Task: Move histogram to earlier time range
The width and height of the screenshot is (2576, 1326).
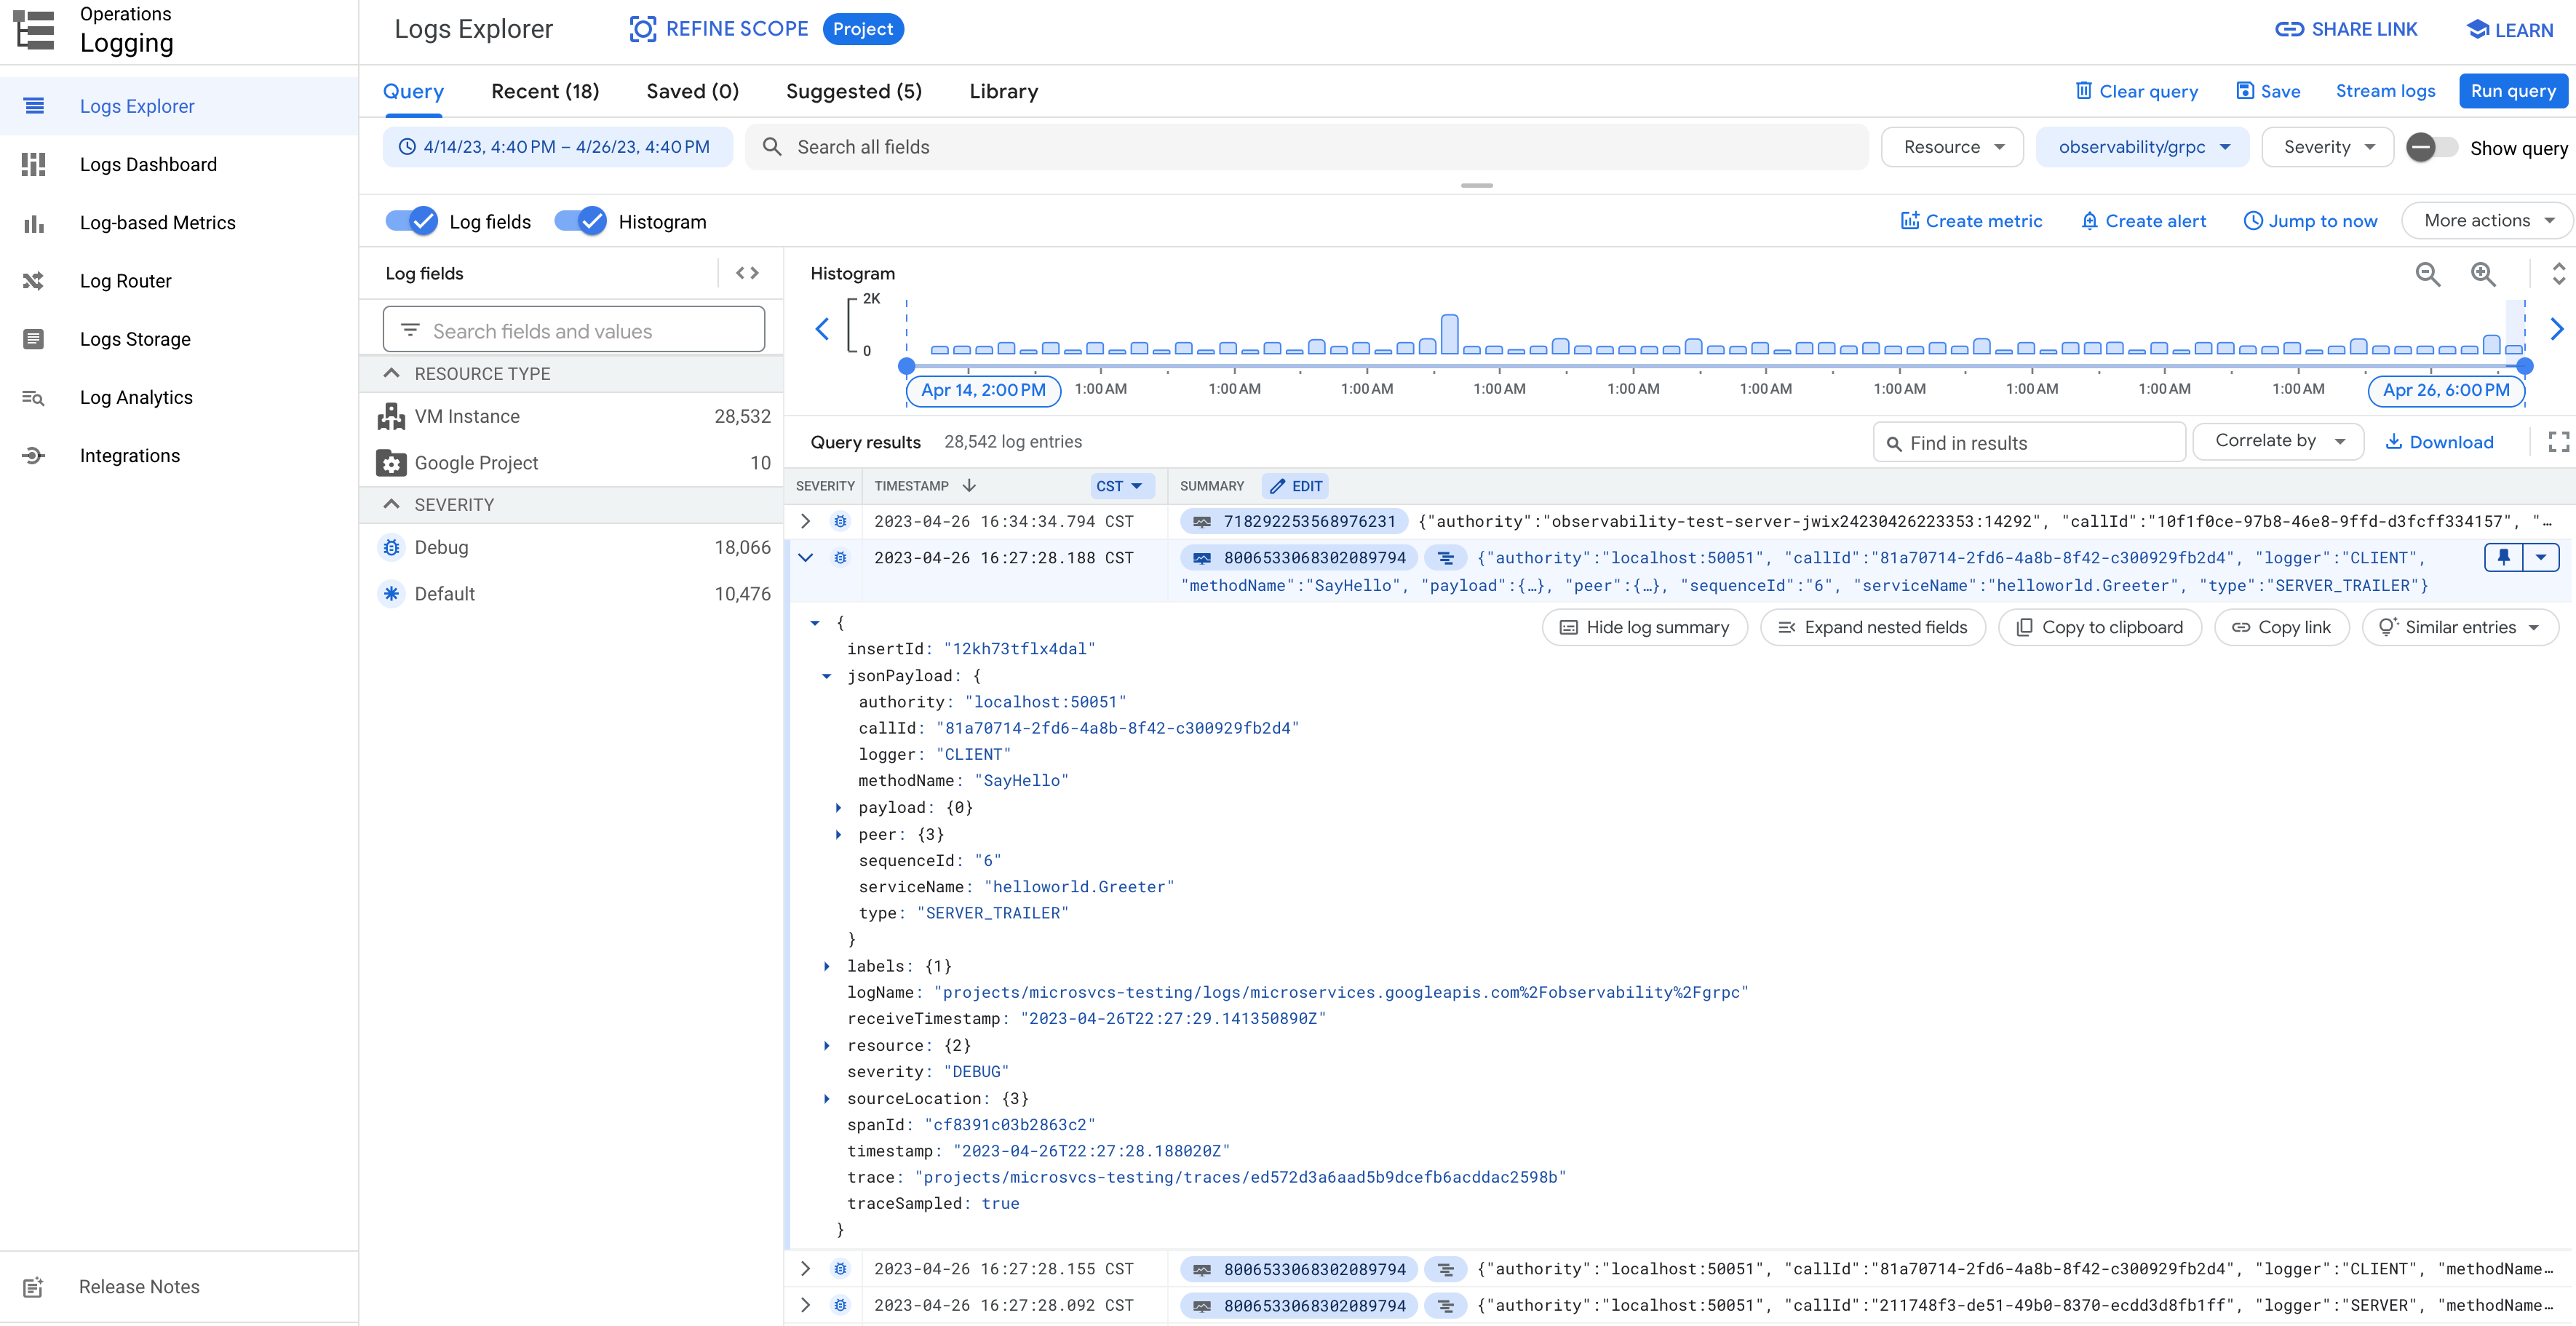Action: point(822,329)
